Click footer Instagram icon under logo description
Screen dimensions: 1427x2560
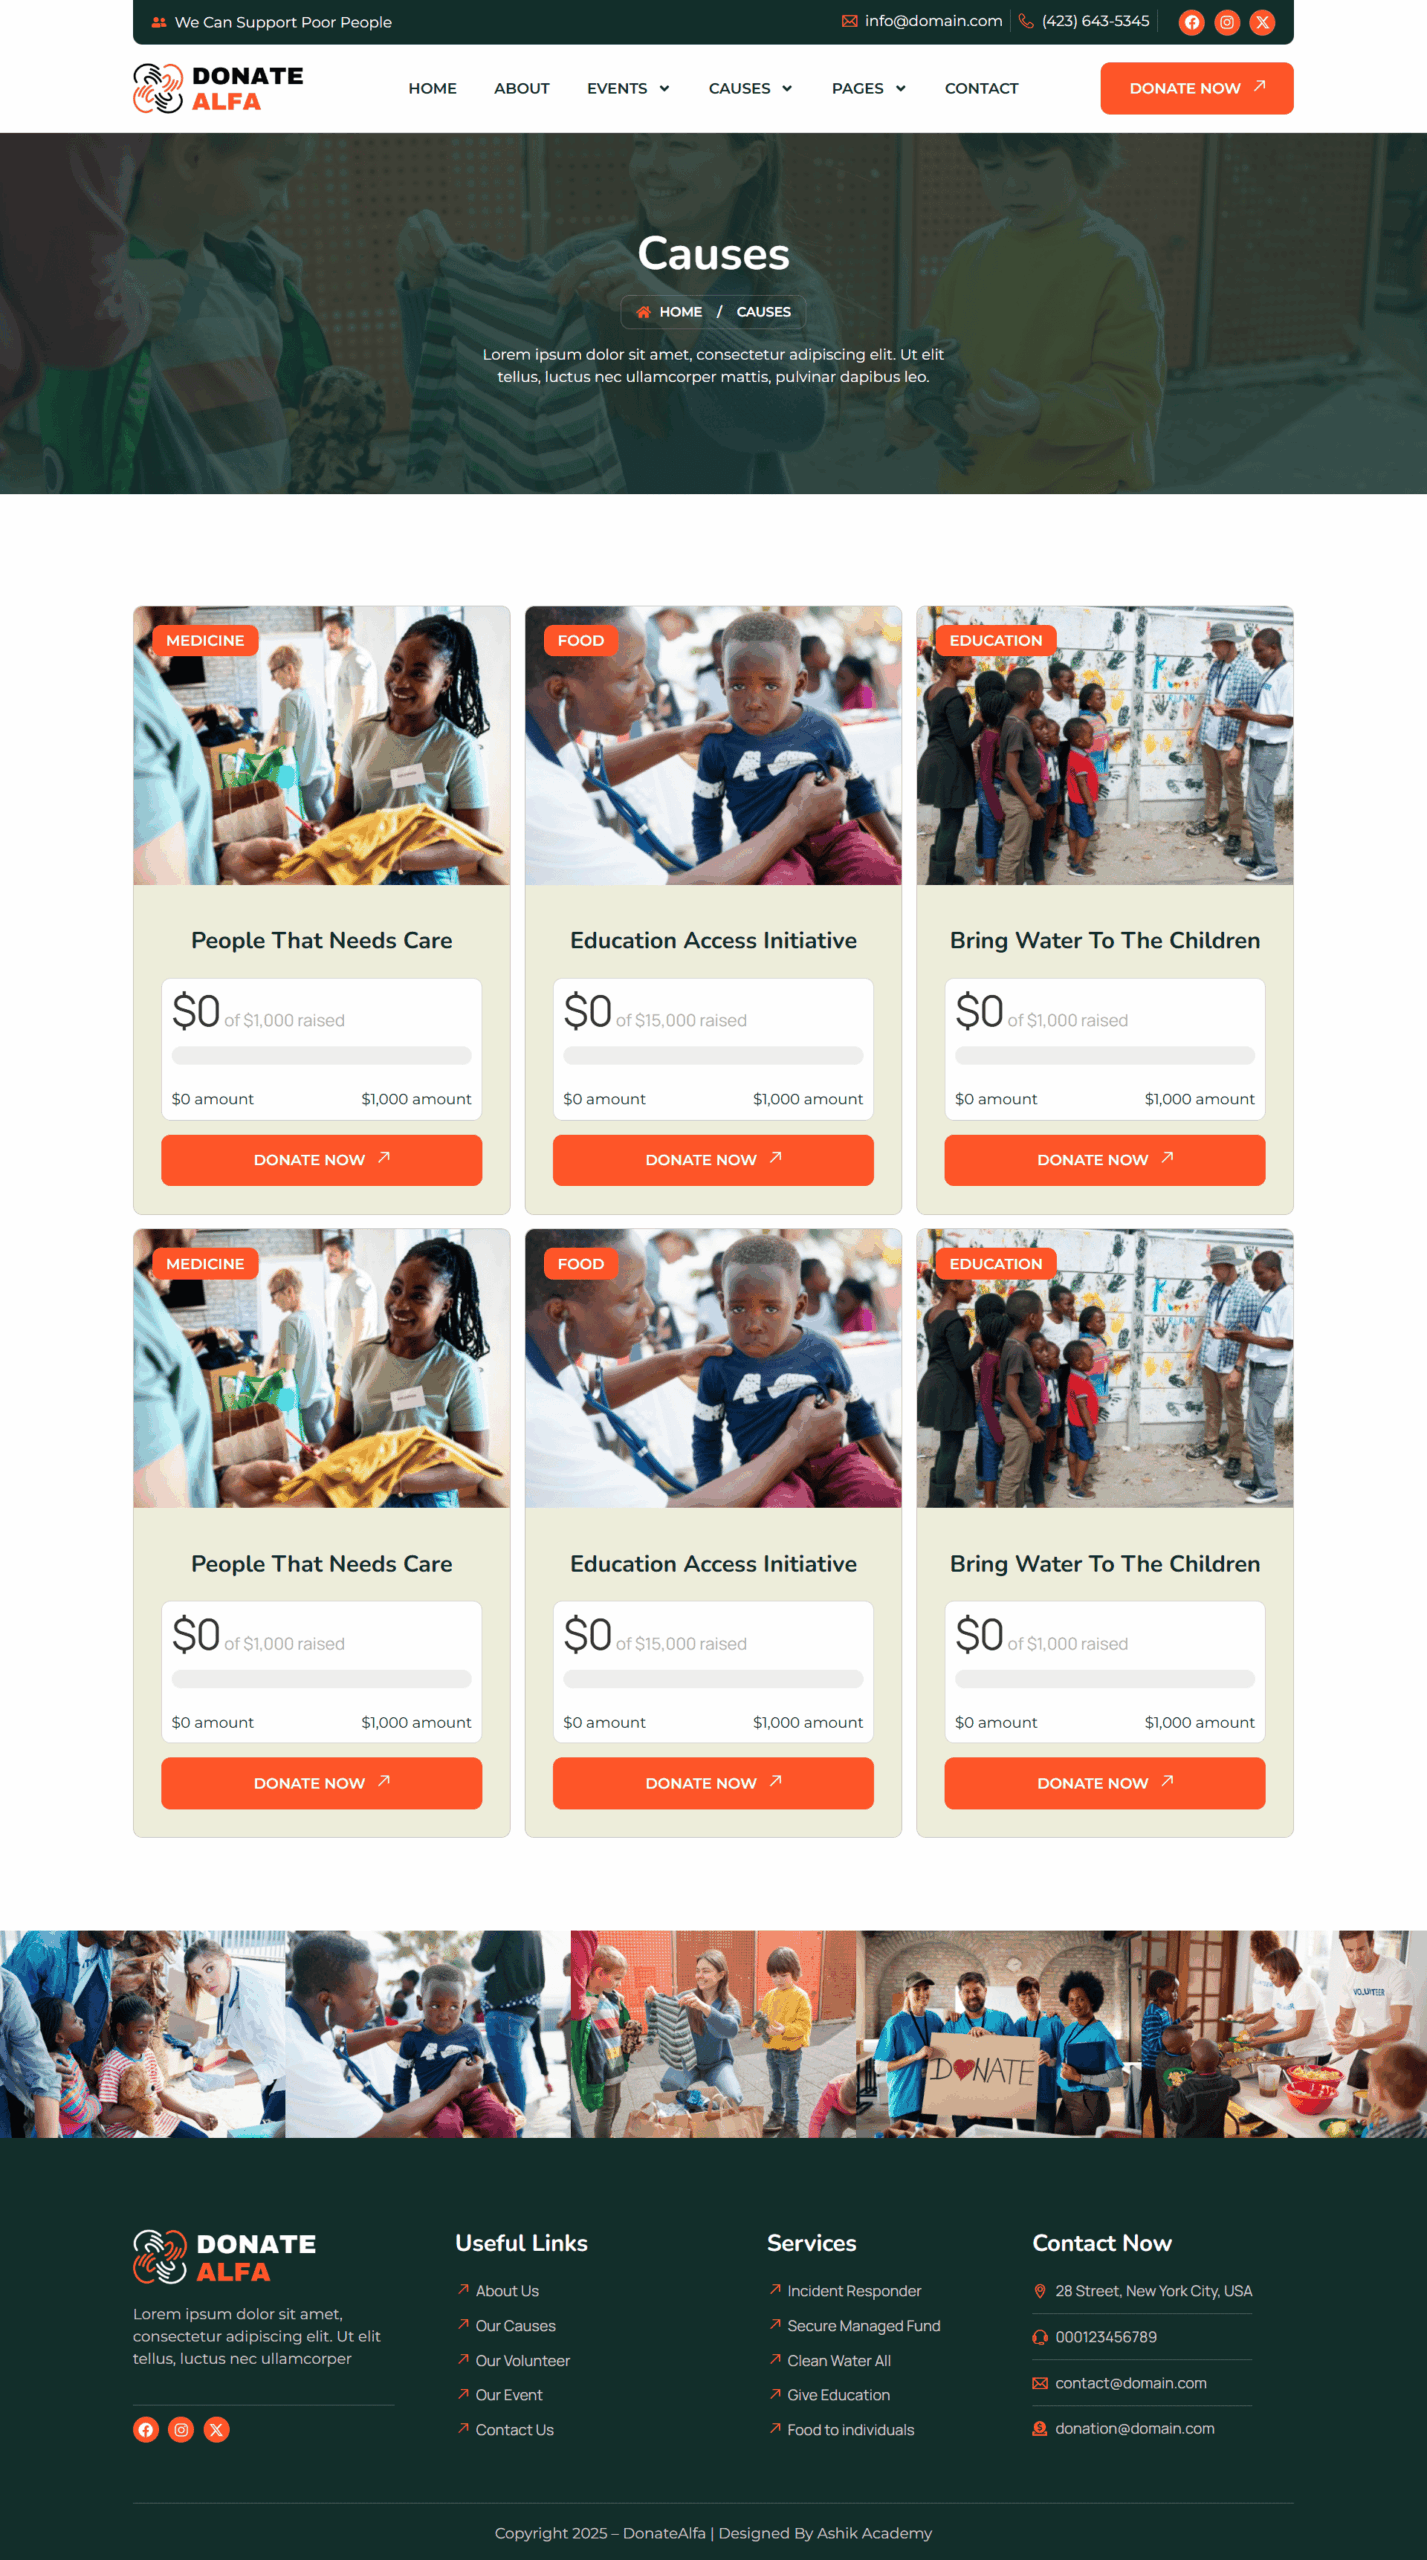coord(181,2429)
